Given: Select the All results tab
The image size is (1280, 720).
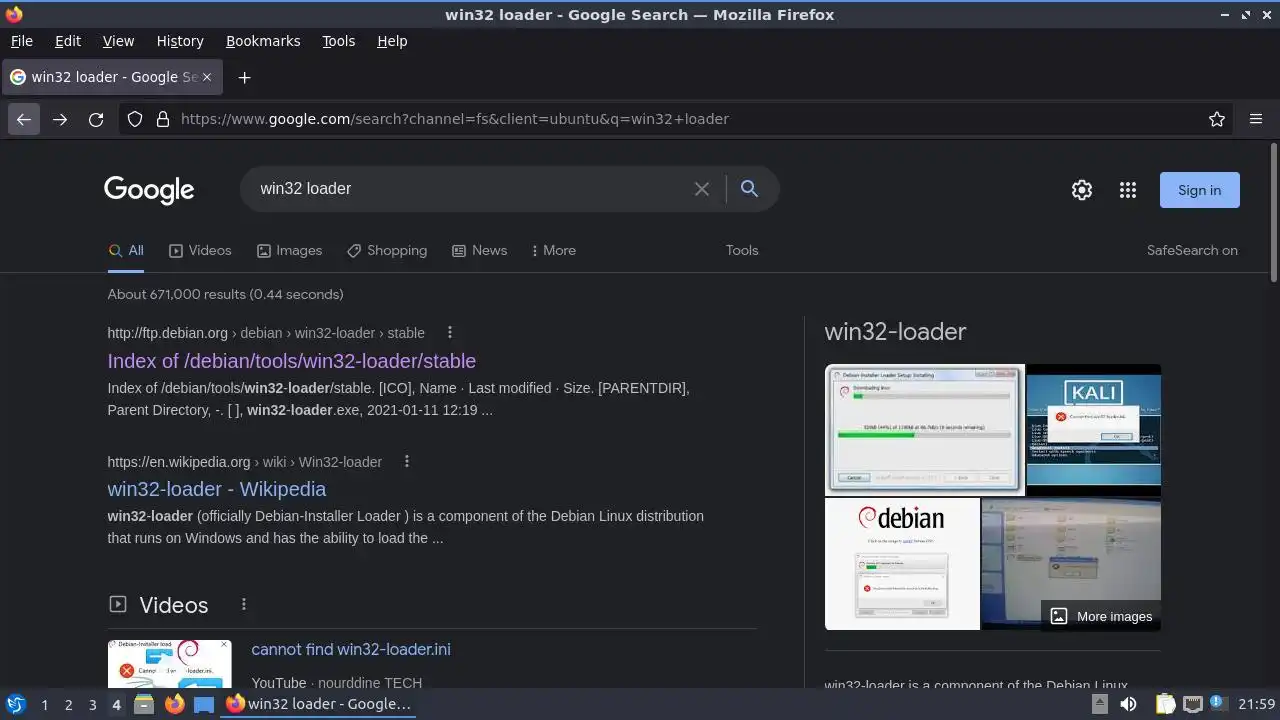Looking at the screenshot, I should pyautogui.click(x=126, y=251).
